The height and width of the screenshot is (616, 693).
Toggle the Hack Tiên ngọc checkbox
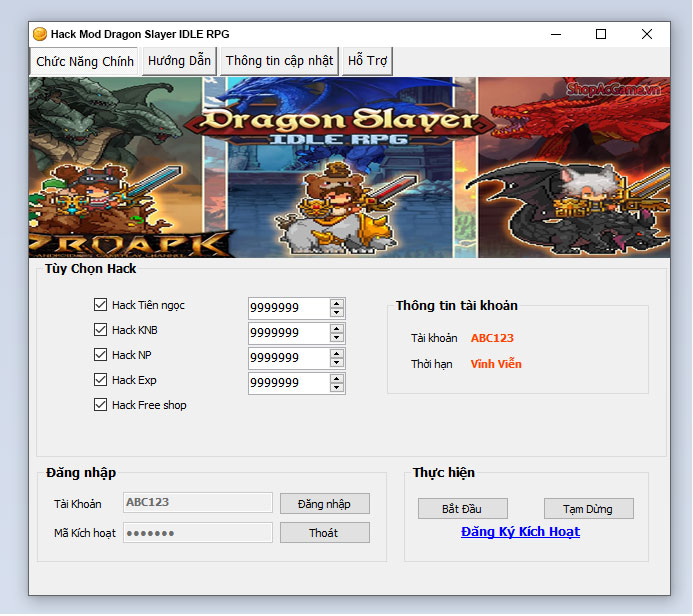tap(100, 304)
